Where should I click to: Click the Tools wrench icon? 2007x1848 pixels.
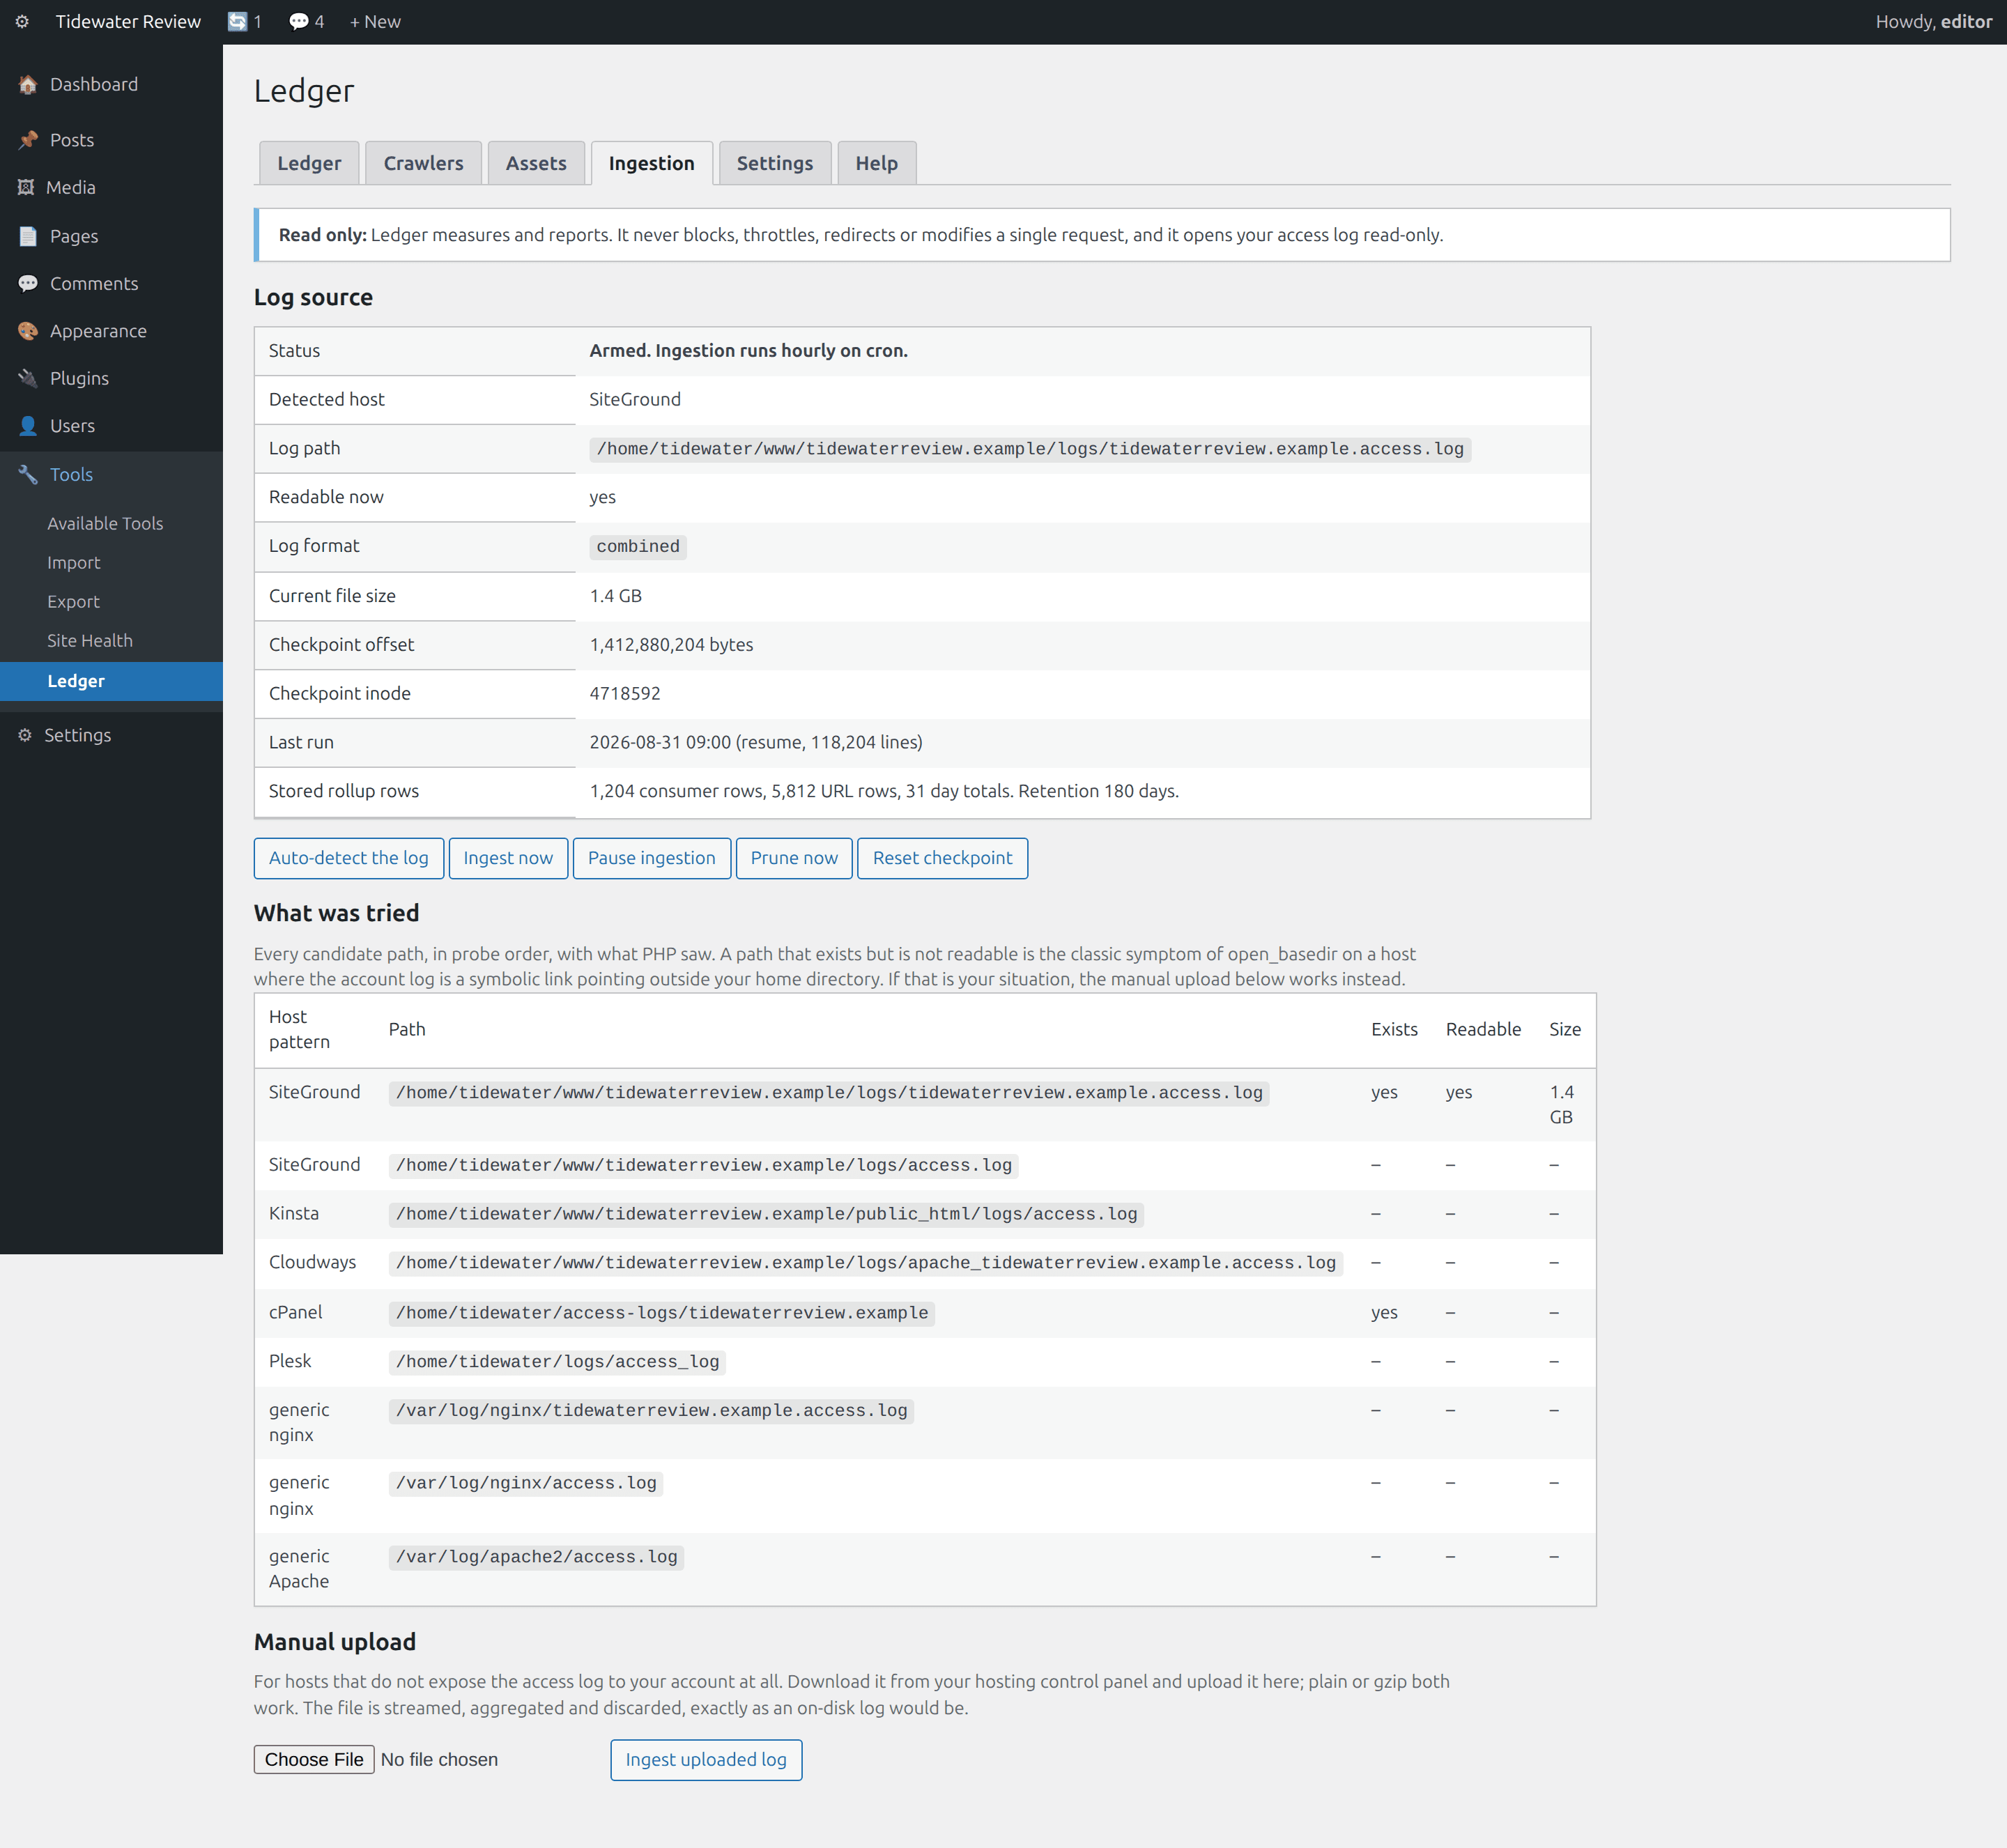[28, 475]
